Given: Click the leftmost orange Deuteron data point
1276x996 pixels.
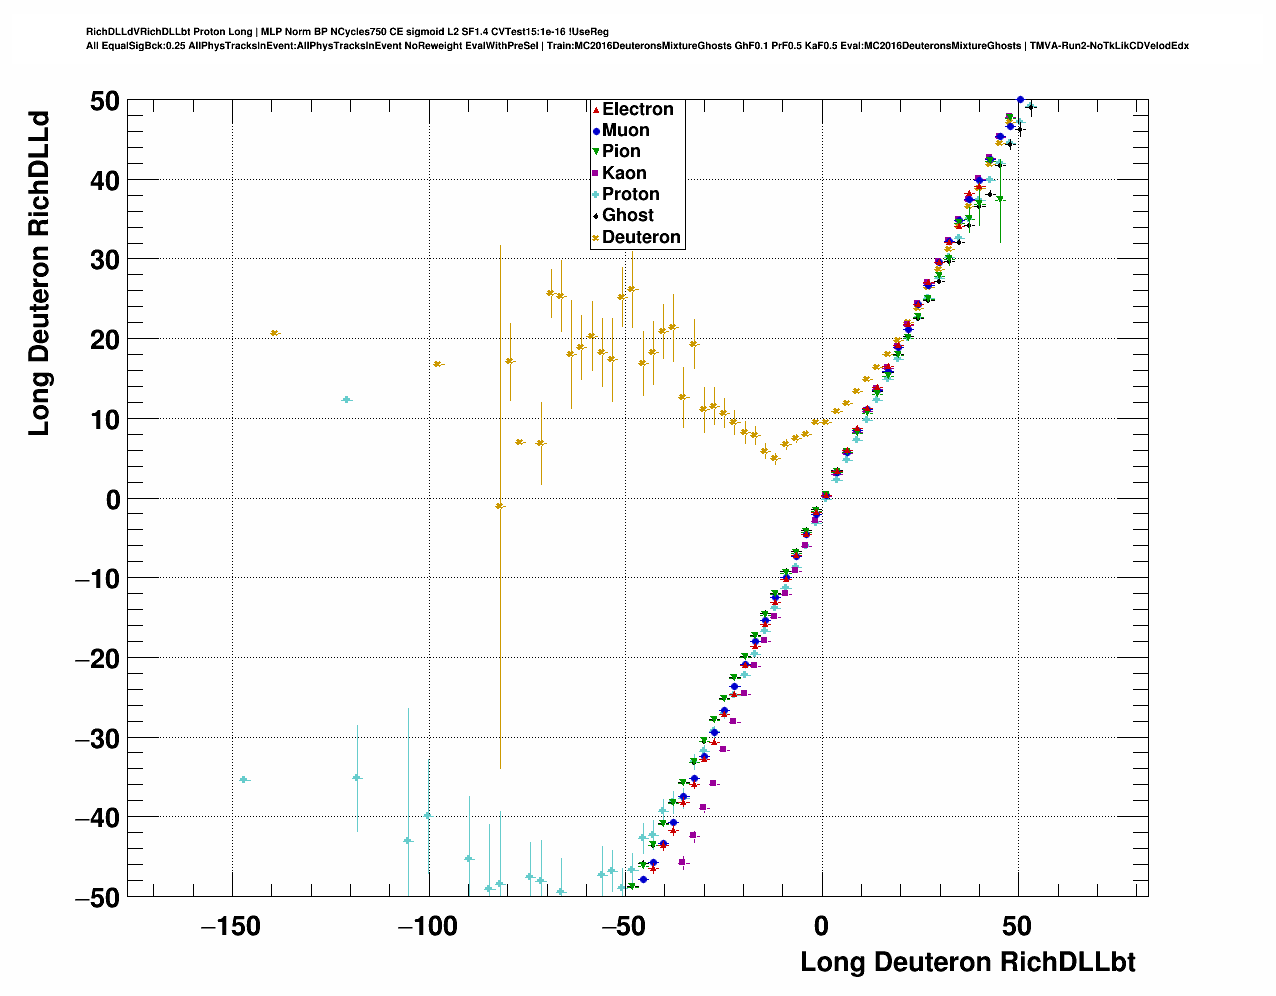Looking at the screenshot, I should click(x=275, y=333).
